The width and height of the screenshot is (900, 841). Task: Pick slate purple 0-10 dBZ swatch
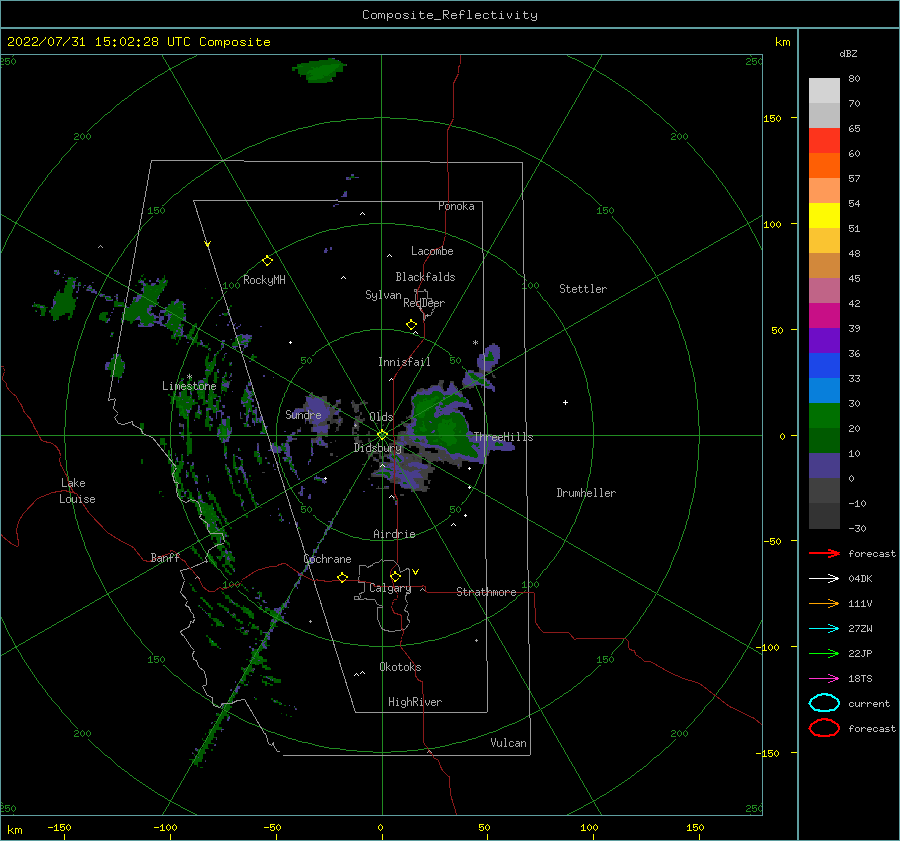[x=824, y=465]
